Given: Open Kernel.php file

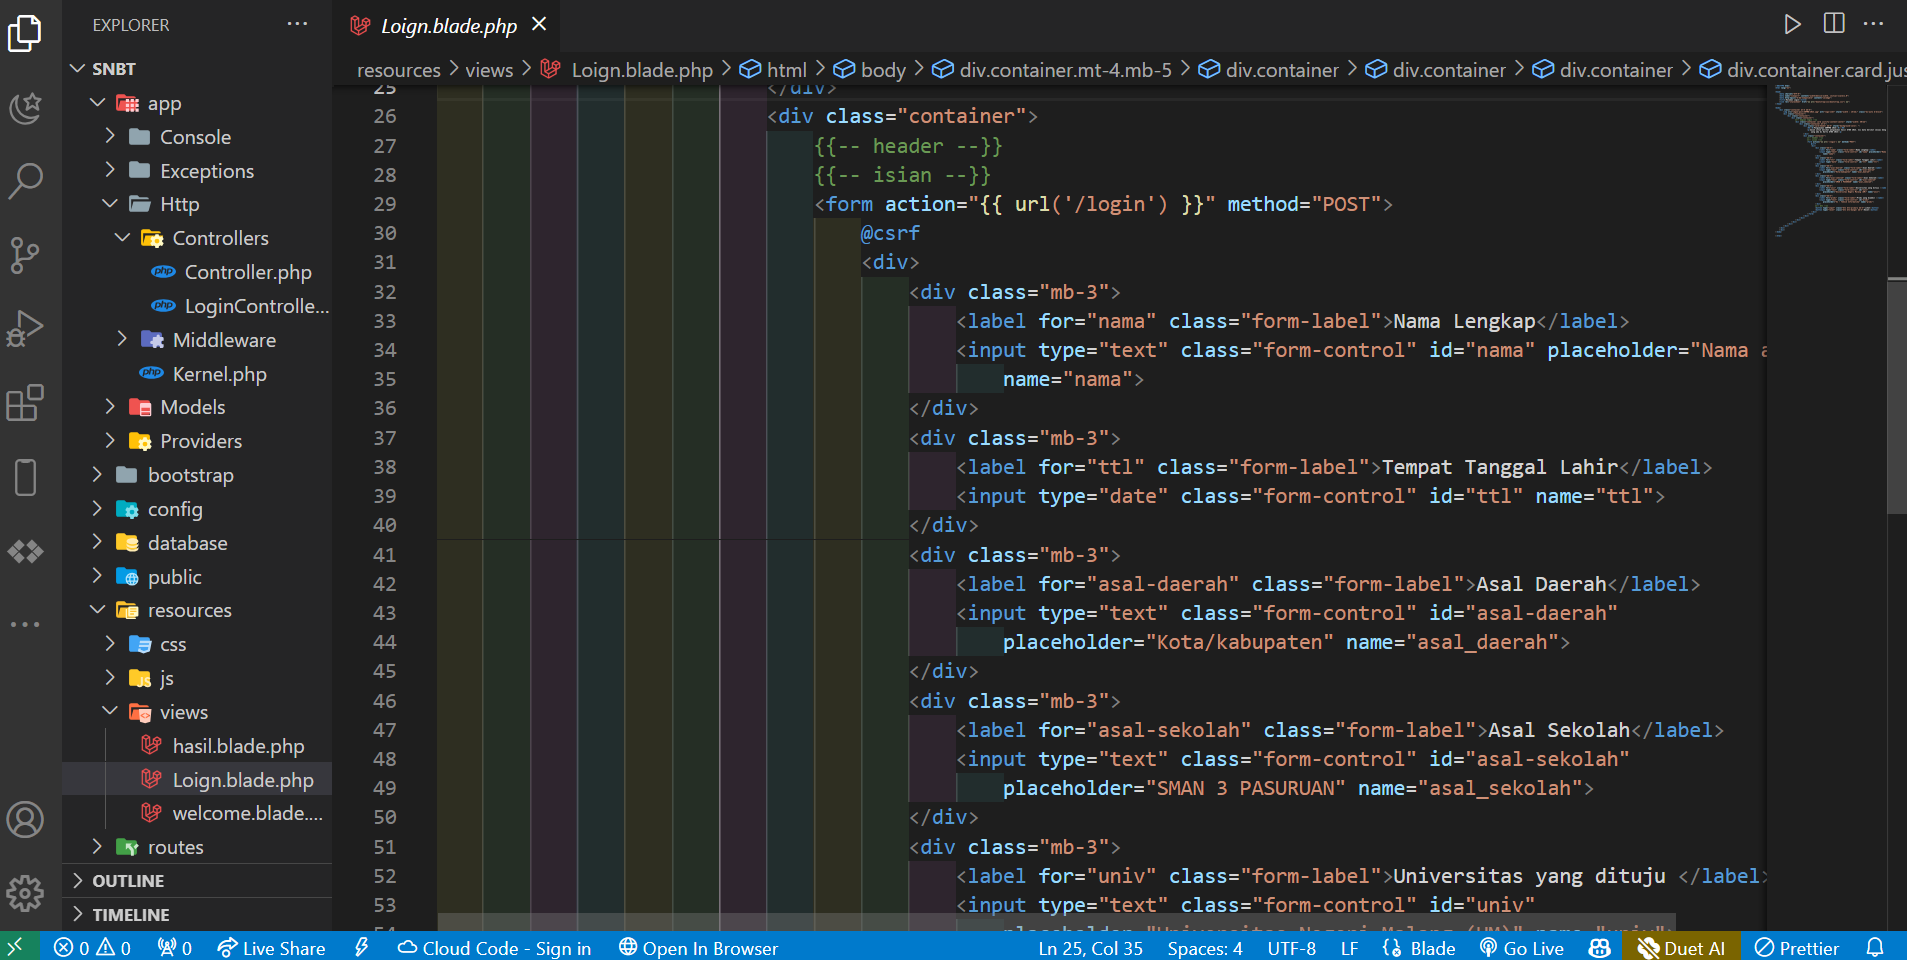Looking at the screenshot, I should point(197,374).
